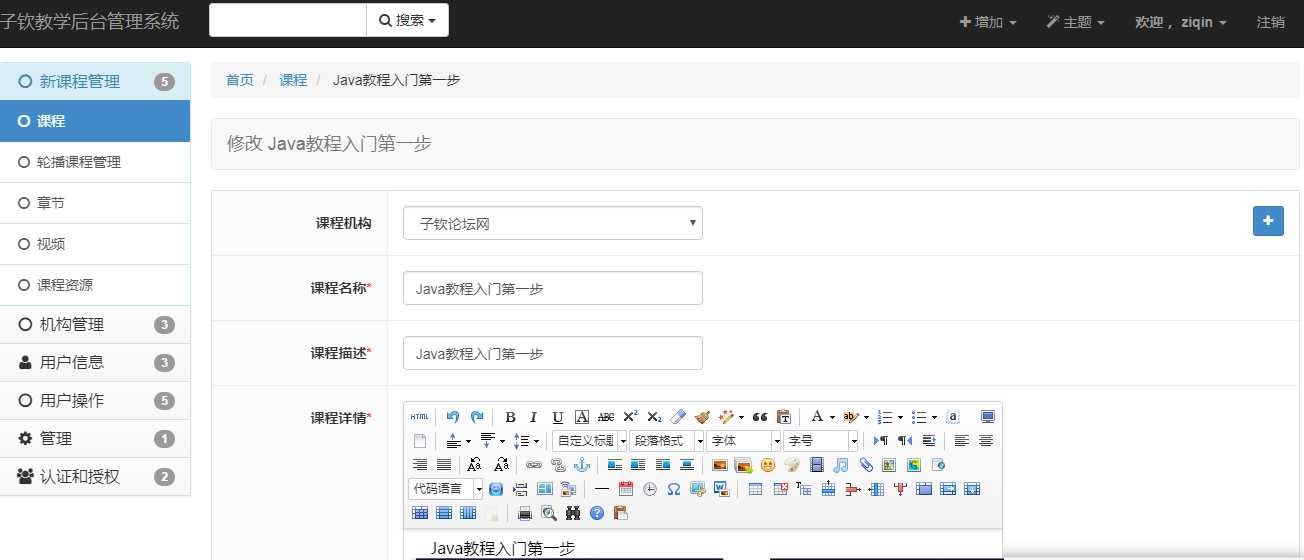Open editor help question mark icon
The height and width of the screenshot is (560, 1304).
[x=597, y=513]
